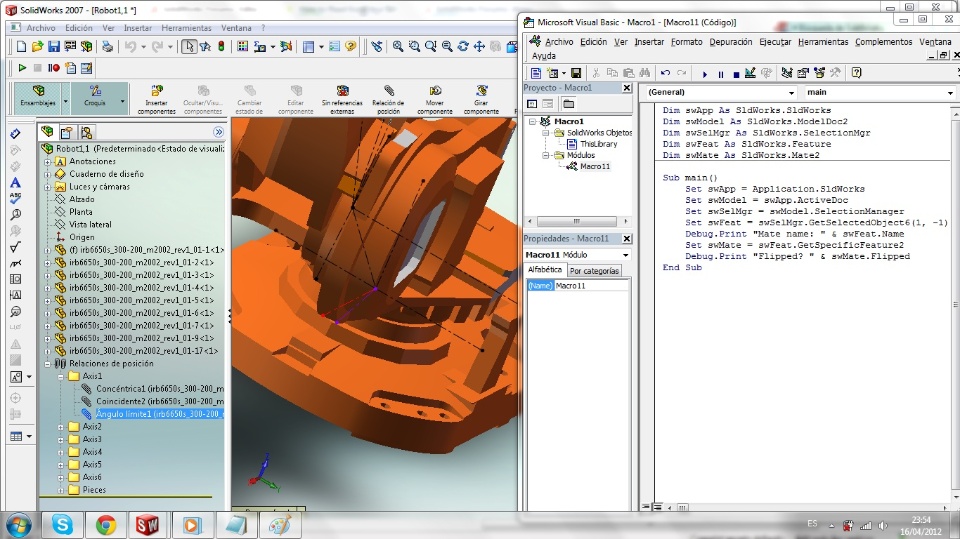Viewport: 960px width, 539px height.
Task: Switch to the PropertyManager tab icon
Action: coord(67,132)
